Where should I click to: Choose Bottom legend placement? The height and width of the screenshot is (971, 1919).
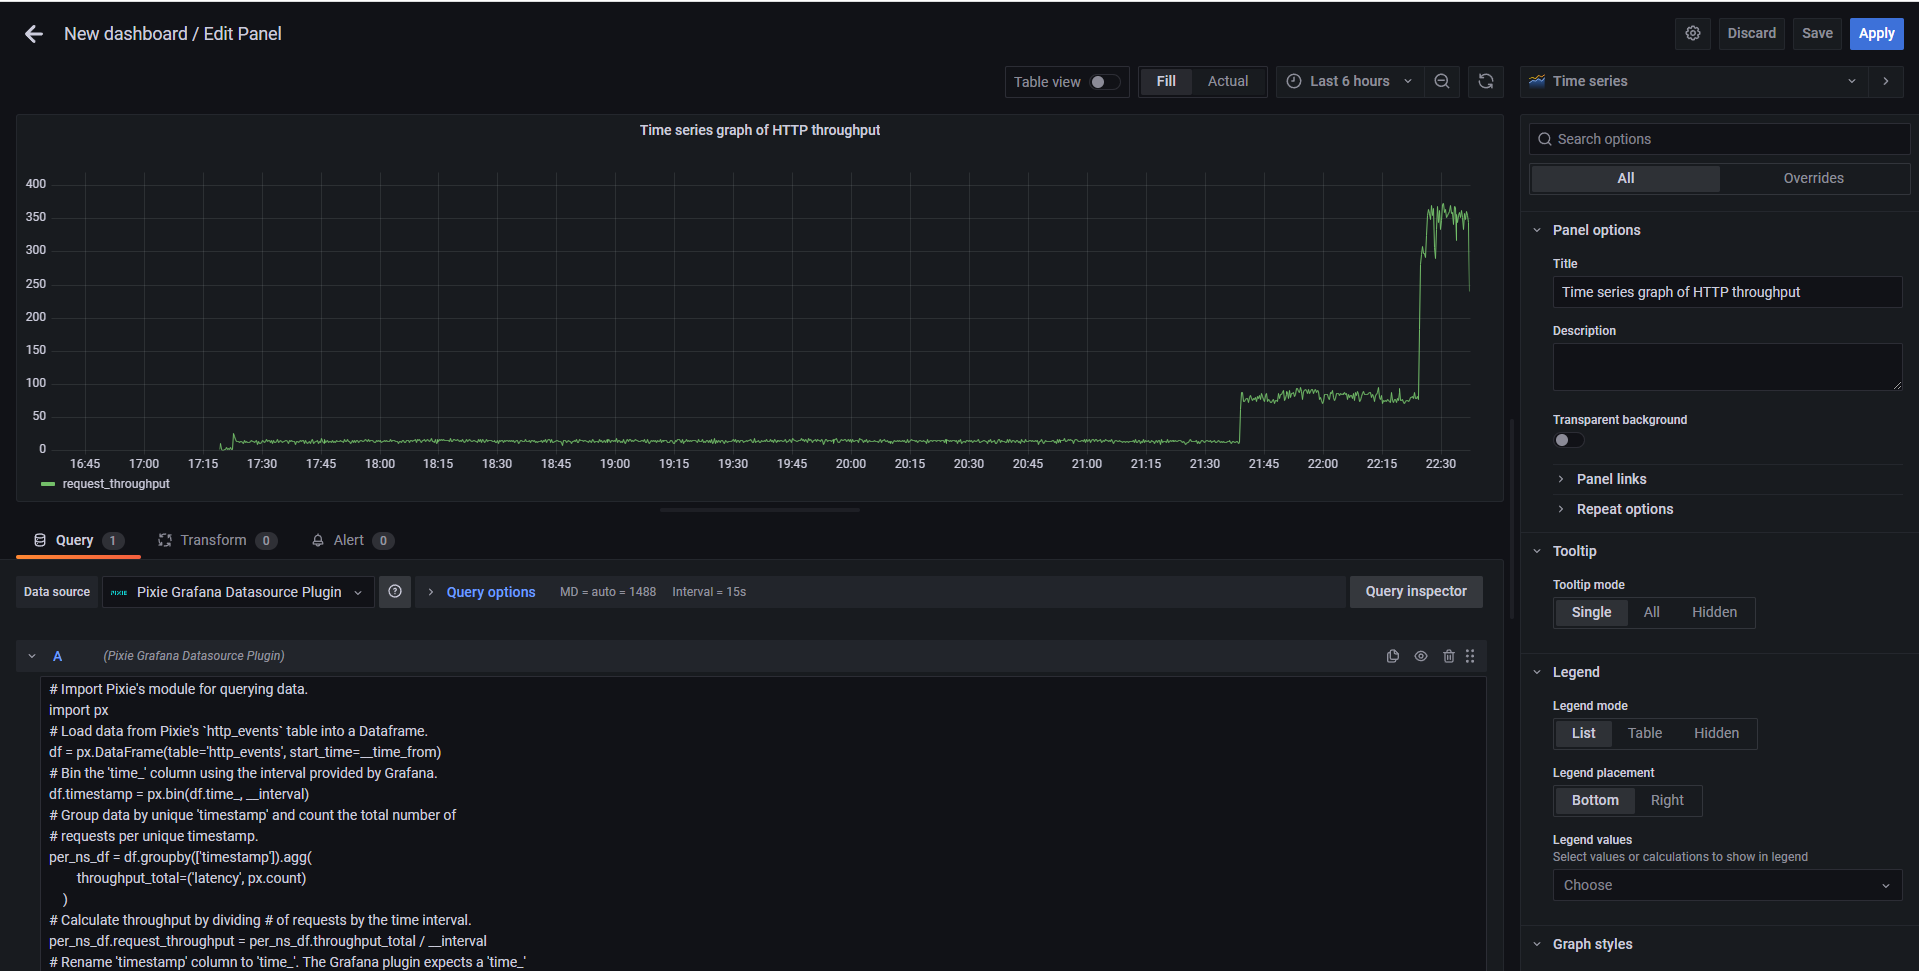tap(1595, 800)
